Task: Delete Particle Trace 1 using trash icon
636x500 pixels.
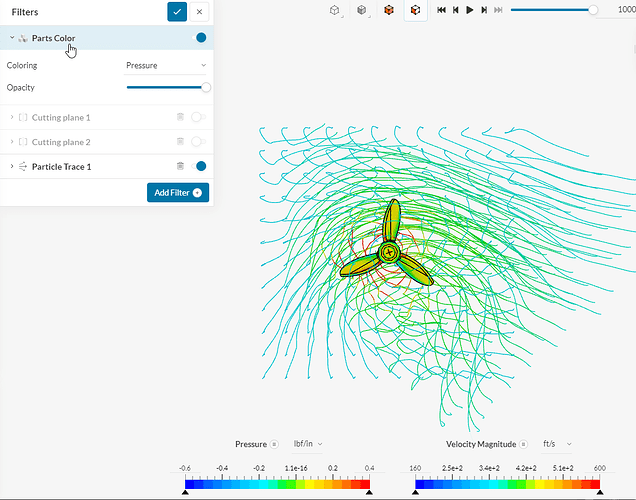Action: pyautogui.click(x=180, y=166)
